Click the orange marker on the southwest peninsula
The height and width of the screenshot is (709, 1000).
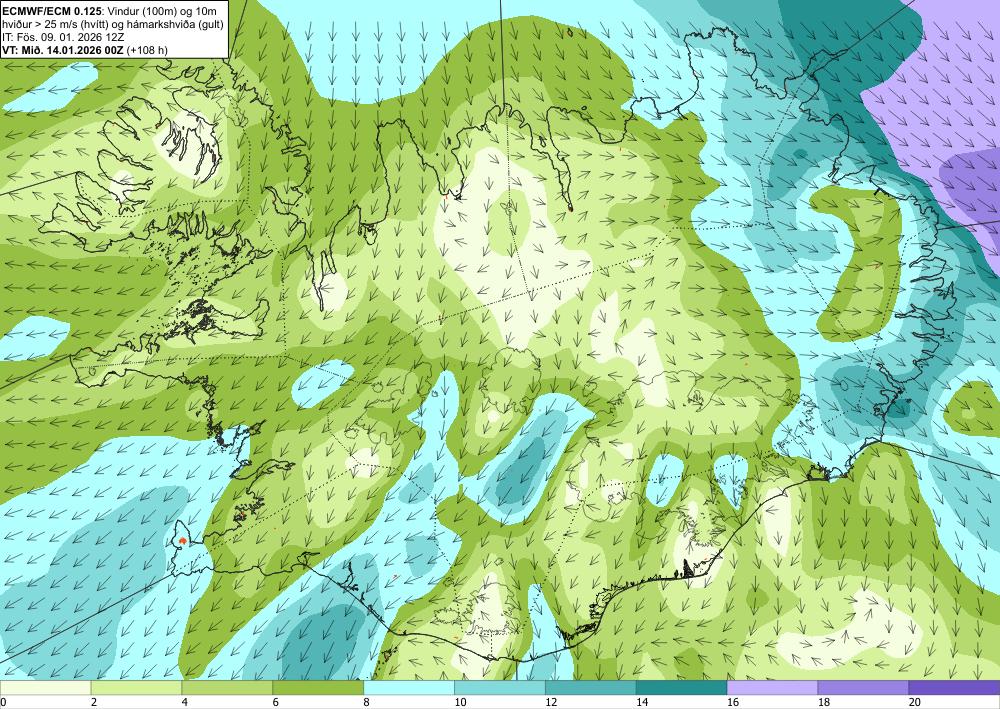coord(183,541)
